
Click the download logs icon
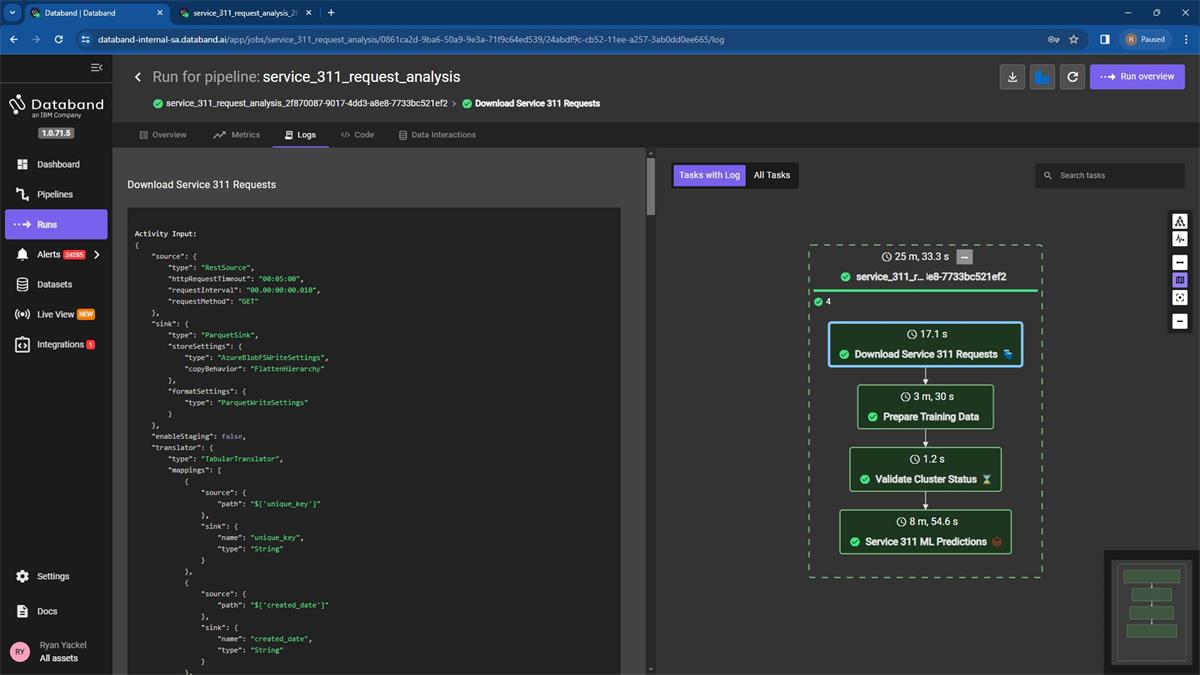pyautogui.click(x=1011, y=76)
